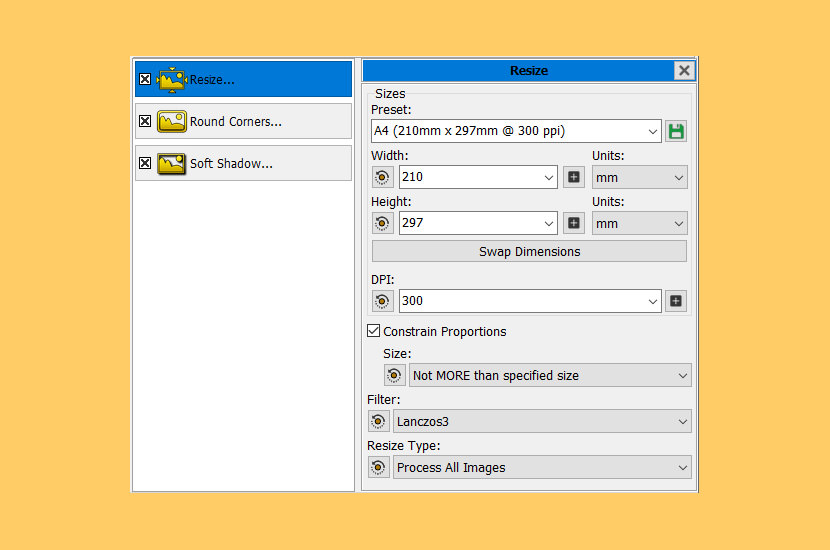Select the Round Corners... action row
830x550 pixels.
(243, 121)
